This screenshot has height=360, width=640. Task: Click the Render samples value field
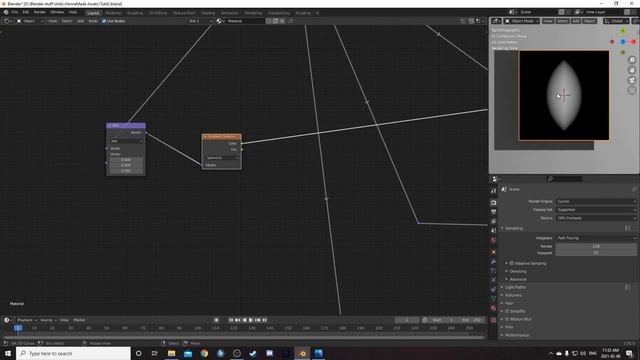(596, 246)
